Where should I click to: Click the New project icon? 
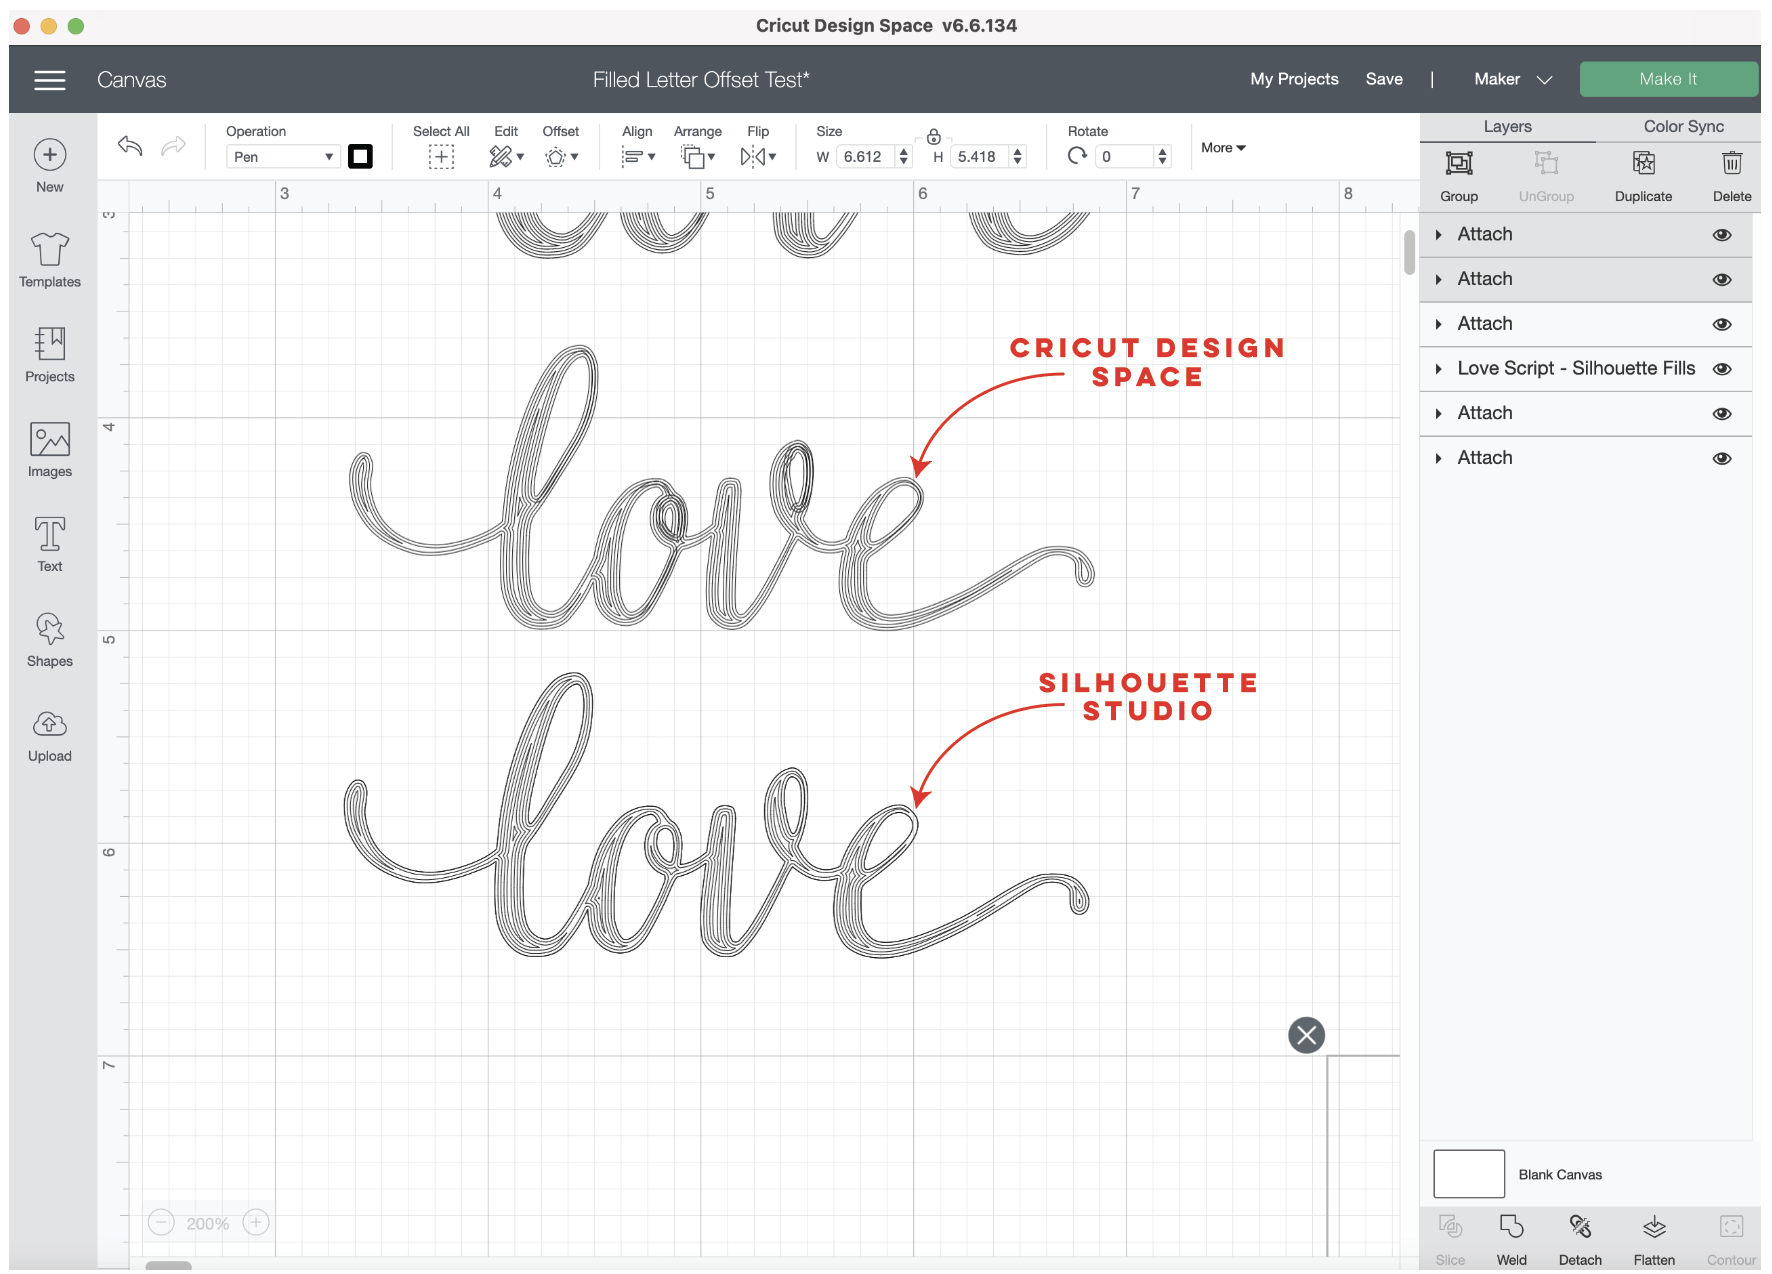pyautogui.click(x=50, y=155)
